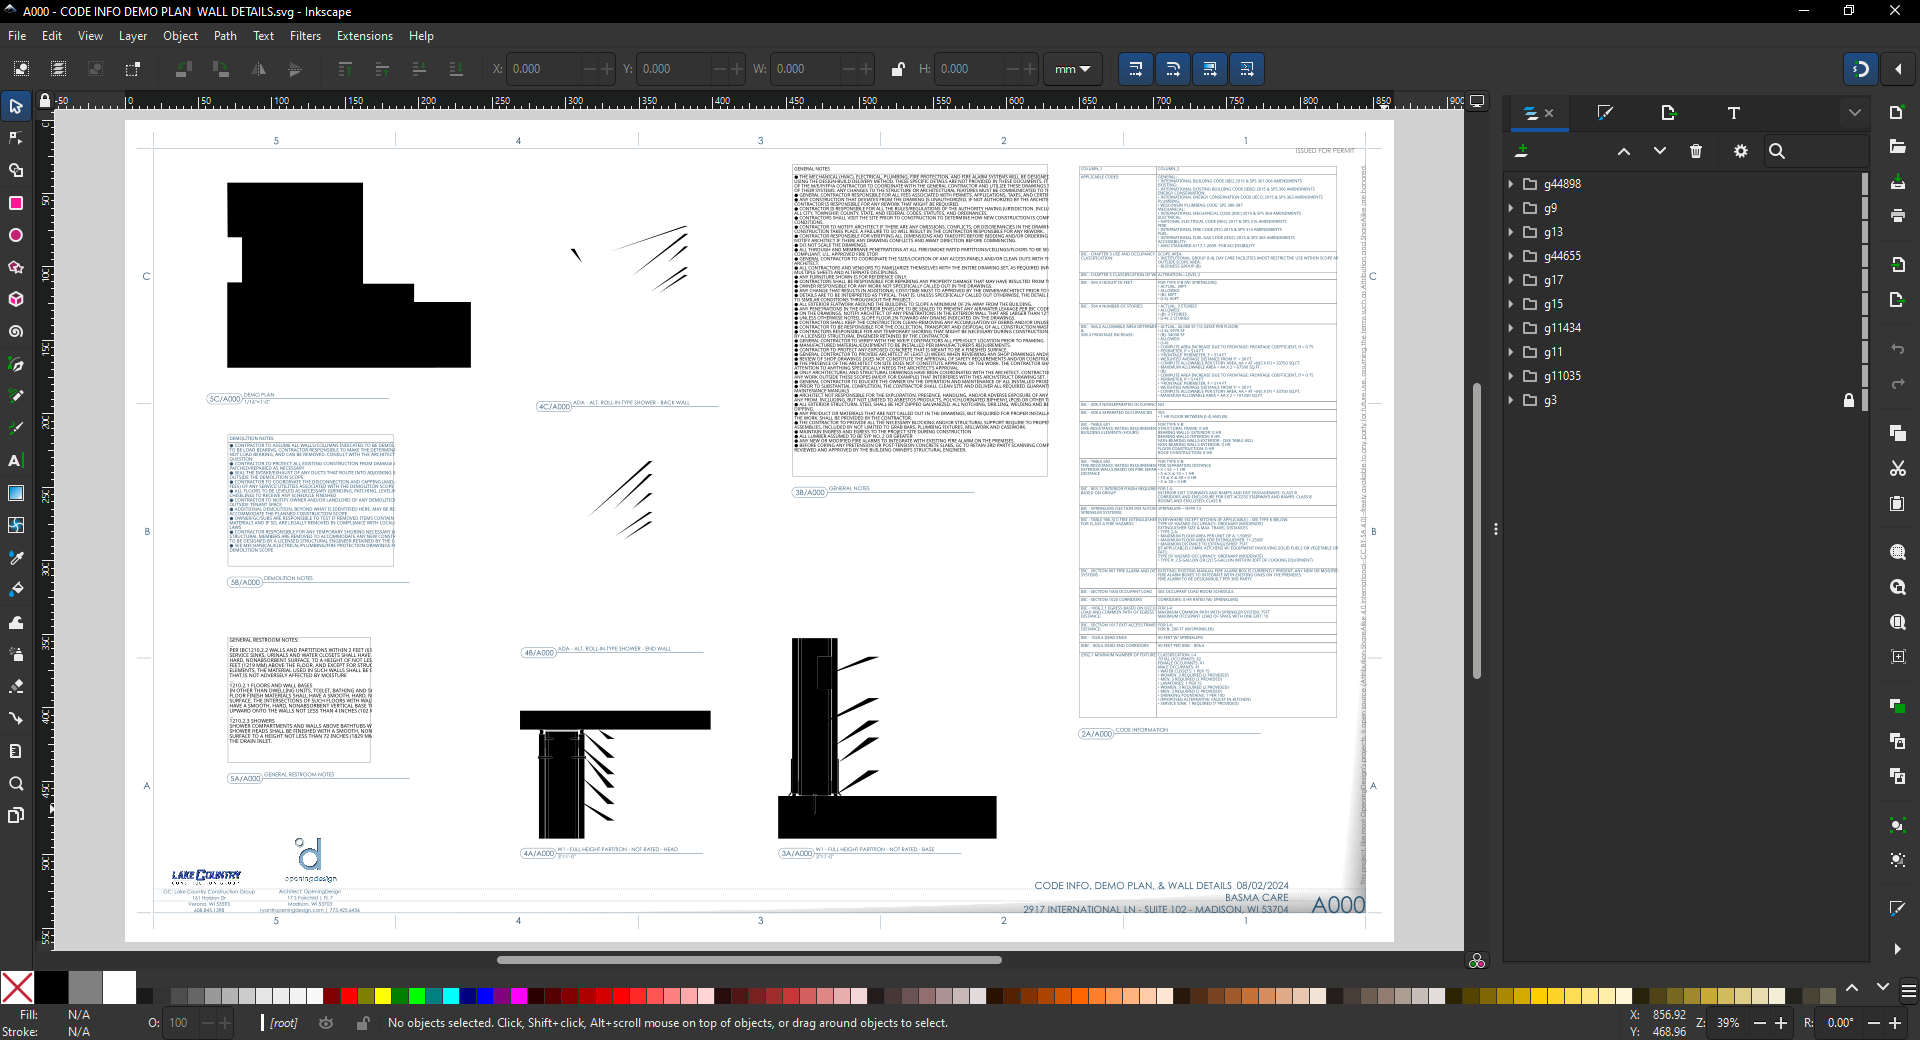Choose the Spiral tool
The height and width of the screenshot is (1040, 1920).
pos(16,331)
